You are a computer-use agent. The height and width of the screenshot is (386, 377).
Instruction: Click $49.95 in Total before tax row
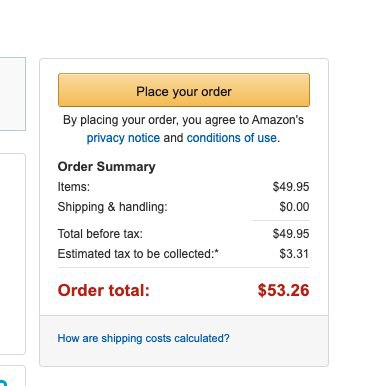point(291,234)
